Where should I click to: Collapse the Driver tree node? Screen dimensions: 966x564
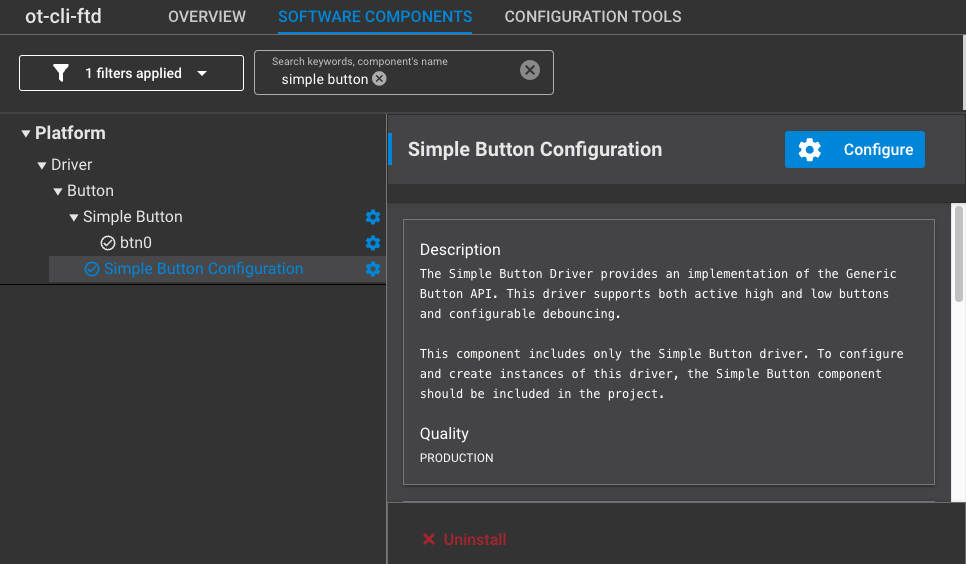42,165
